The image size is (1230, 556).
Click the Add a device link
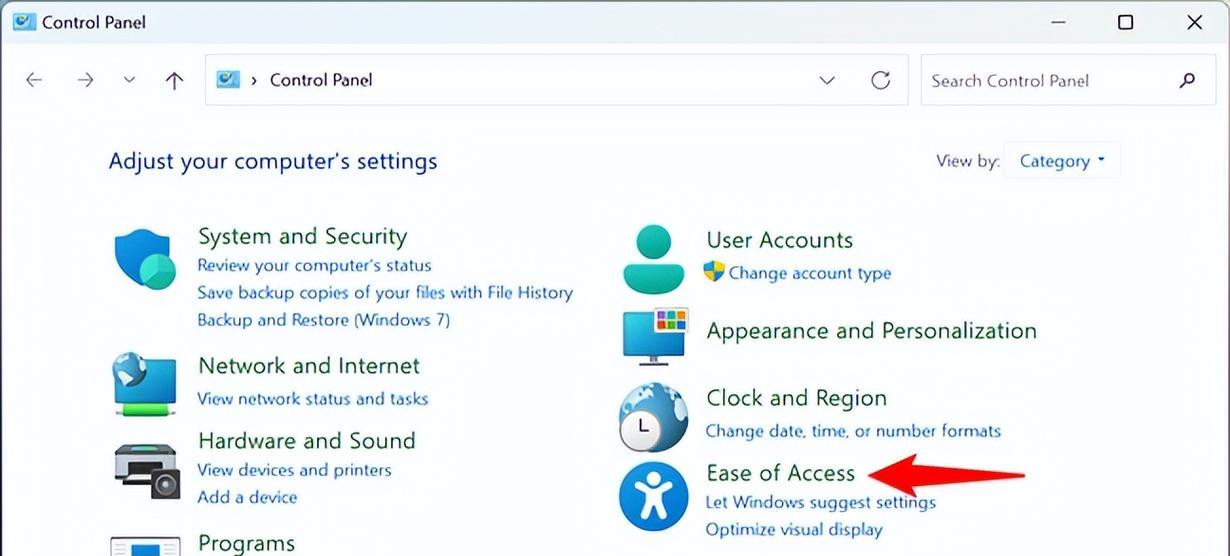coord(247,497)
